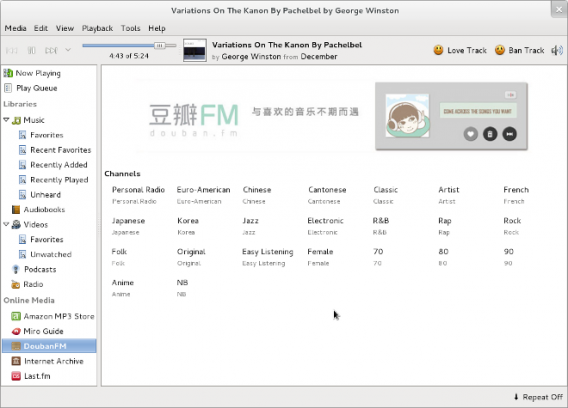Open the Unwatched playlist icon
Image resolution: width=568 pixels, height=408 pixels.
point(22,254)
